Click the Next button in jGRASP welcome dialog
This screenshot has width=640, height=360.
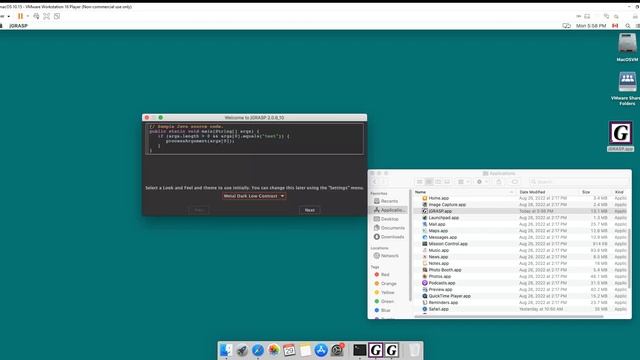tap(310, 210)
